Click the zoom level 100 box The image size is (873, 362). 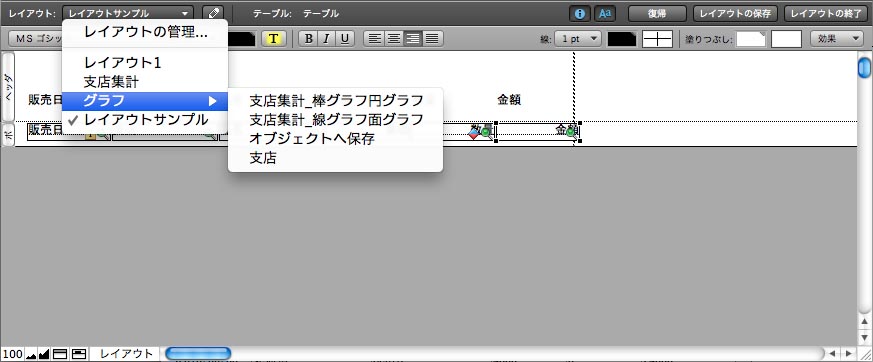point(12,354)
